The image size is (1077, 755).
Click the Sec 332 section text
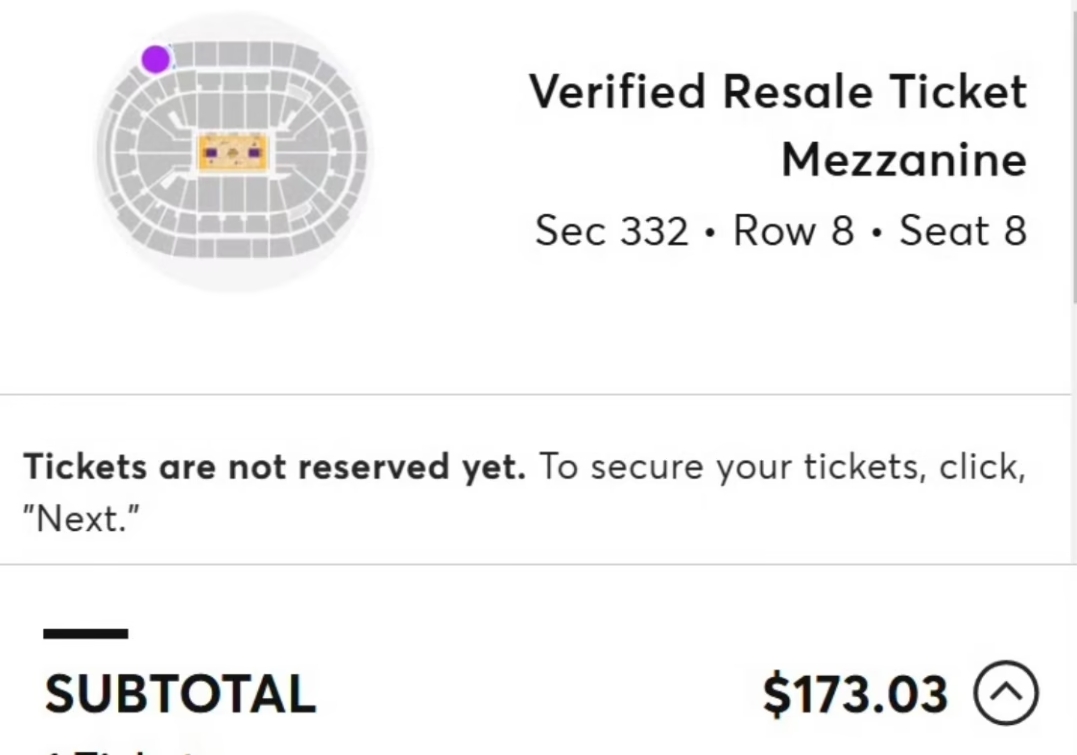[612, 231]
